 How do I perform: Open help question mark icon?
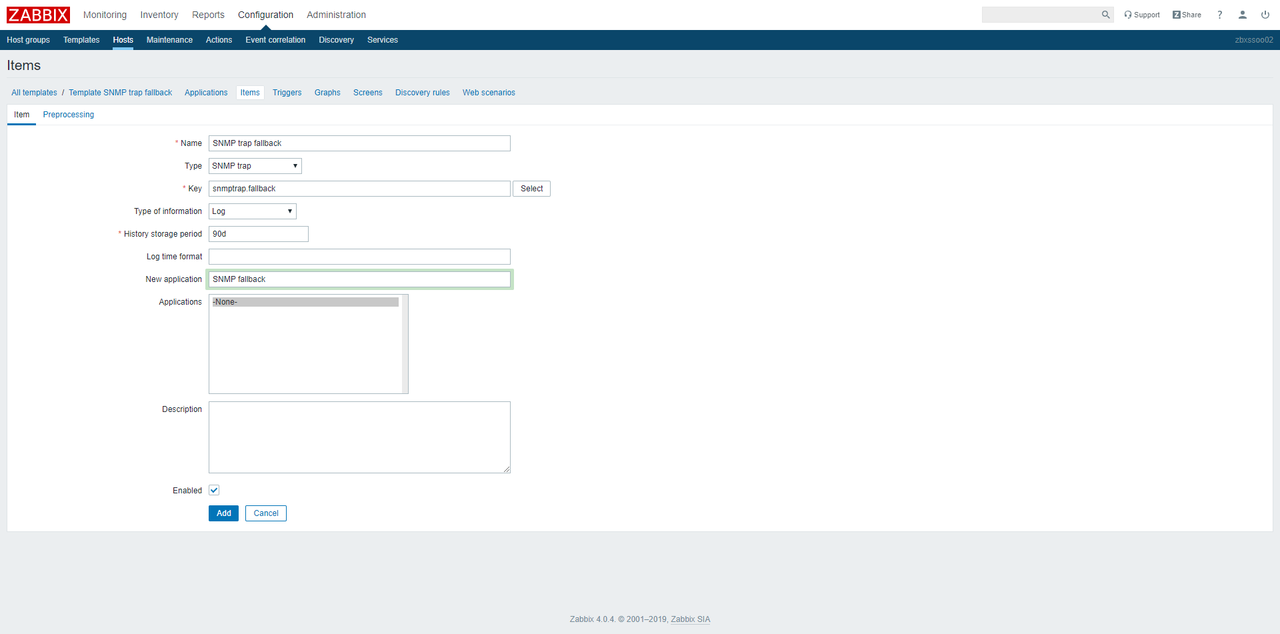point(1219,15)
